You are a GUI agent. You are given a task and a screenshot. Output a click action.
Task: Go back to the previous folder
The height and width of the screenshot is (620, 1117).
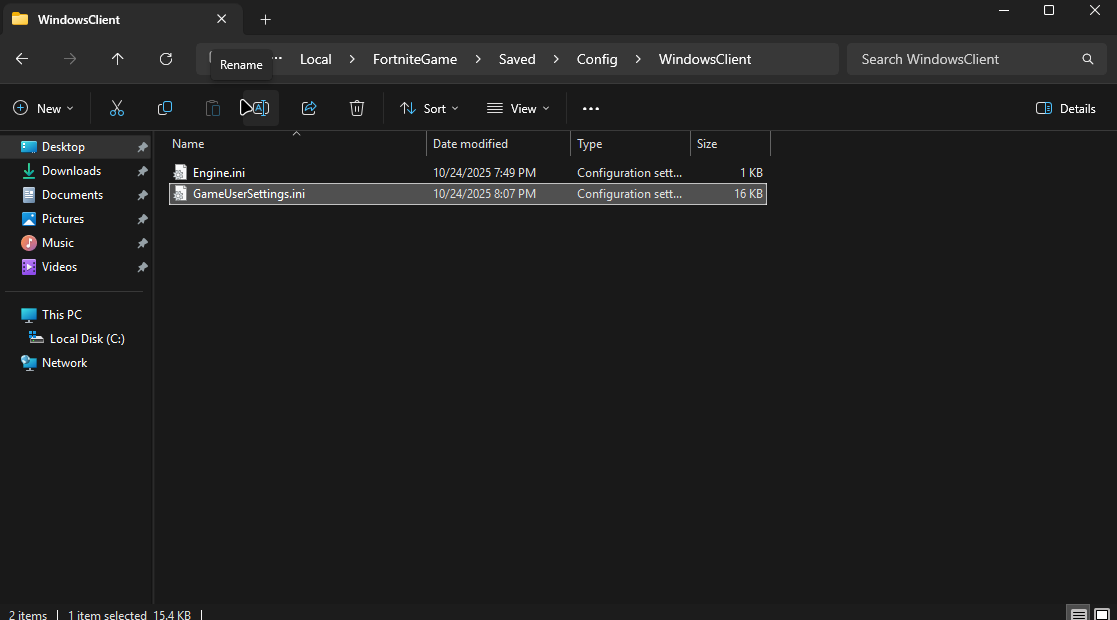click(21, 59)
